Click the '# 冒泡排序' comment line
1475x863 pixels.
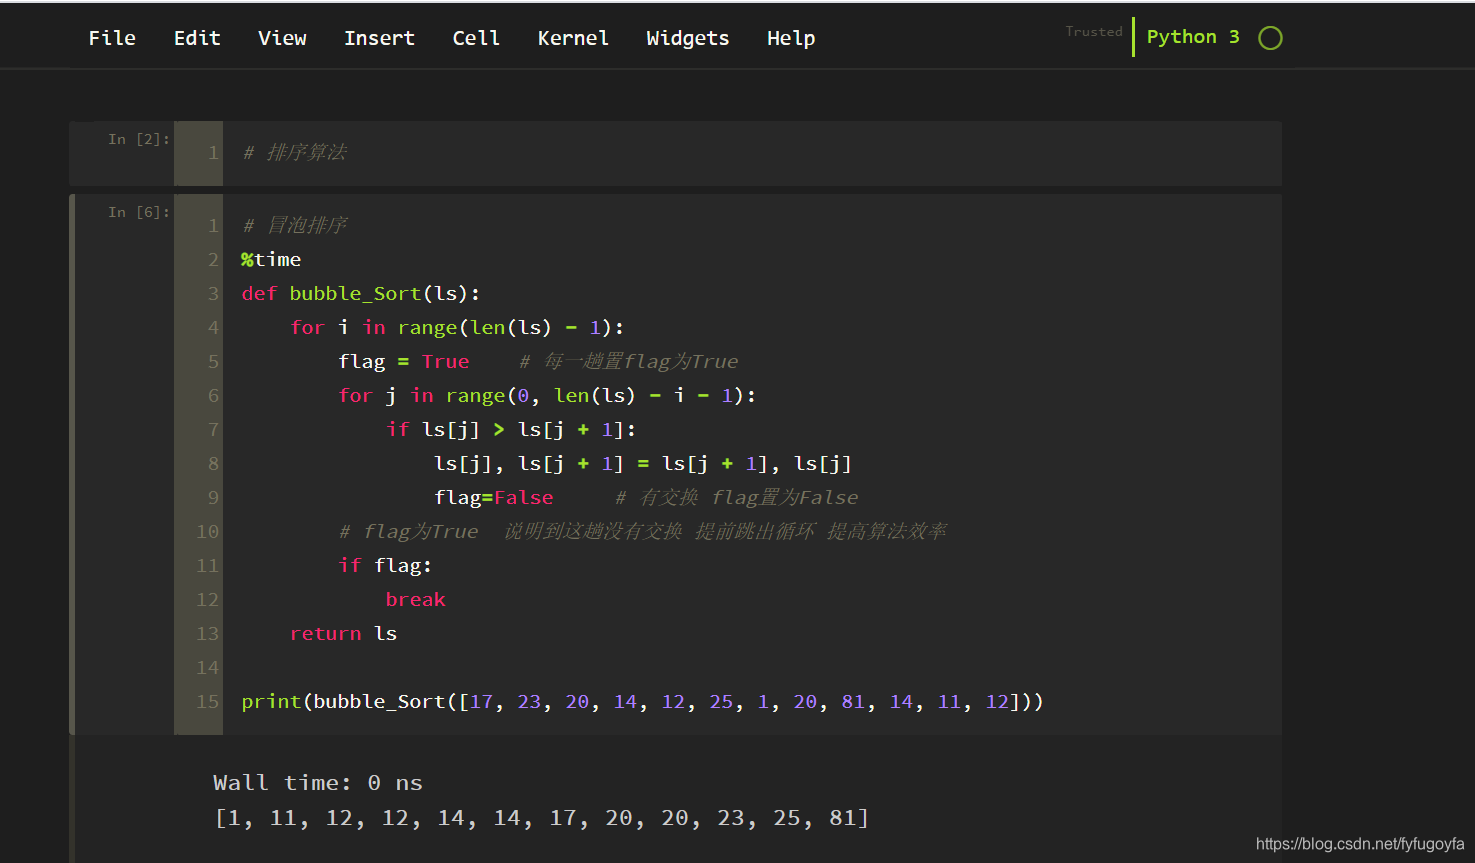pos(295,225)
